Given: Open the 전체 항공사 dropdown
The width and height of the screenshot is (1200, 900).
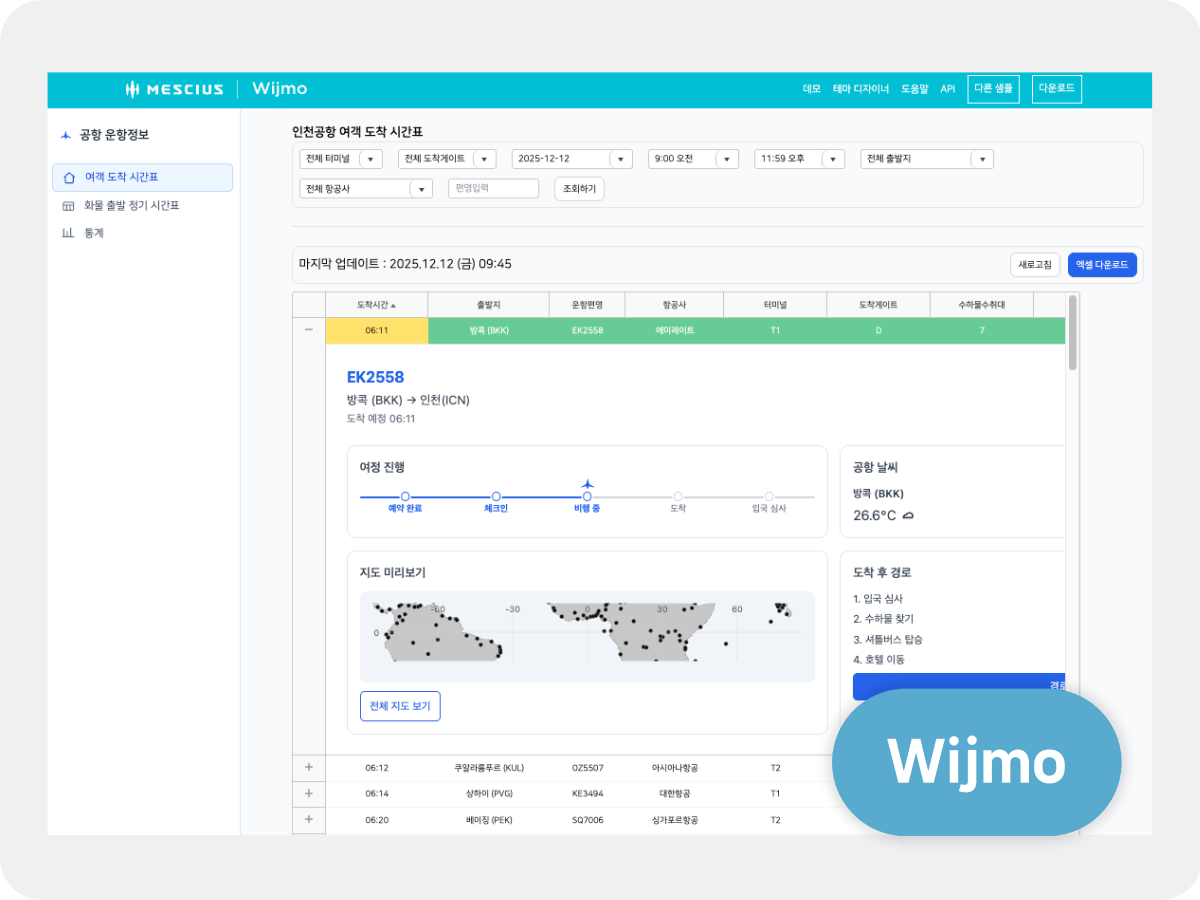Looking at the screenshot, I should coord(420,189).
